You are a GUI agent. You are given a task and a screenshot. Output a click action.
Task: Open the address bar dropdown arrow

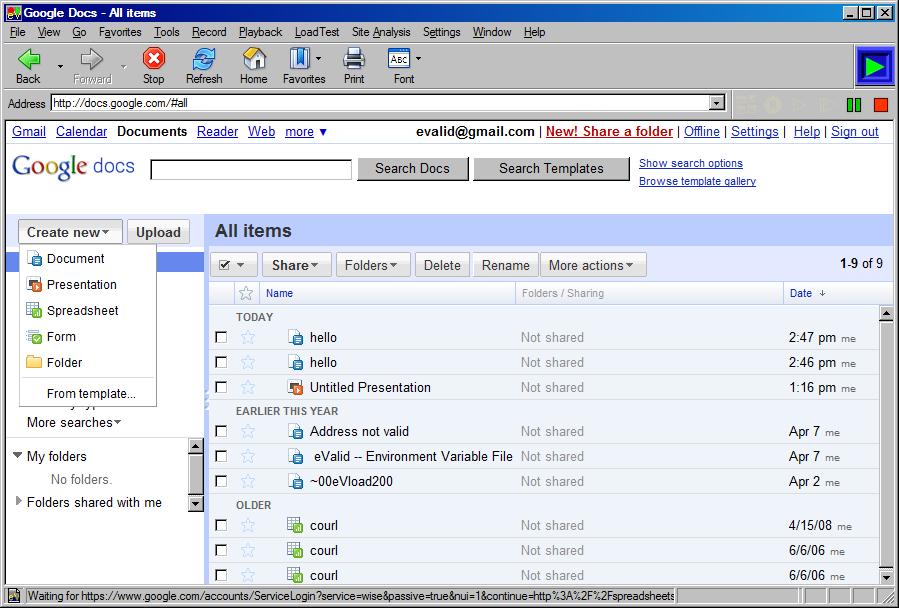tap(716, 103)
